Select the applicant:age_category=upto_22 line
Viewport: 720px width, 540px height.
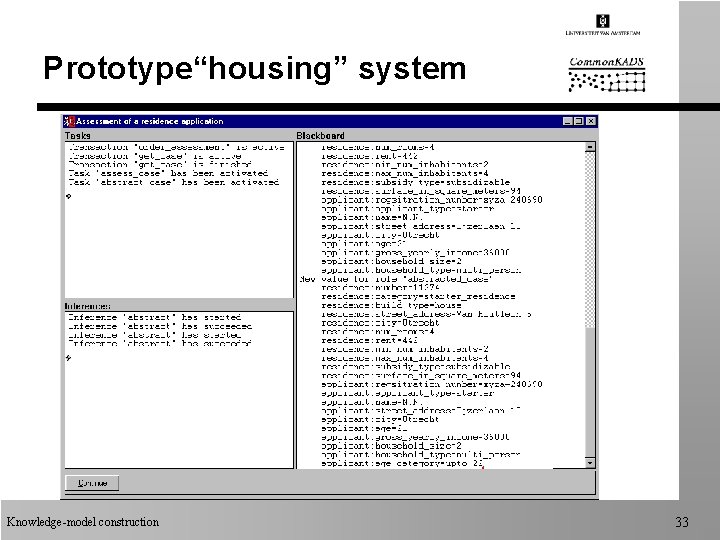click(x=402, y=463)
